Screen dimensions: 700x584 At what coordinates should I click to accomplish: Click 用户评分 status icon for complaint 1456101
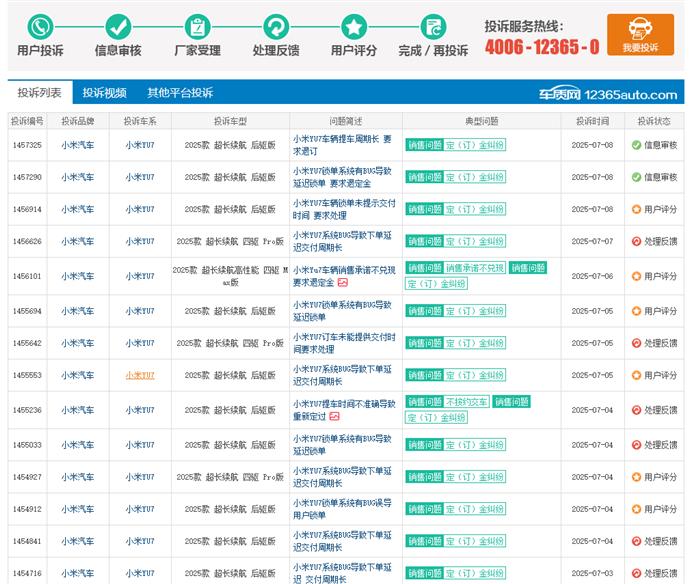pyautogui.click(x=636, y=276)
